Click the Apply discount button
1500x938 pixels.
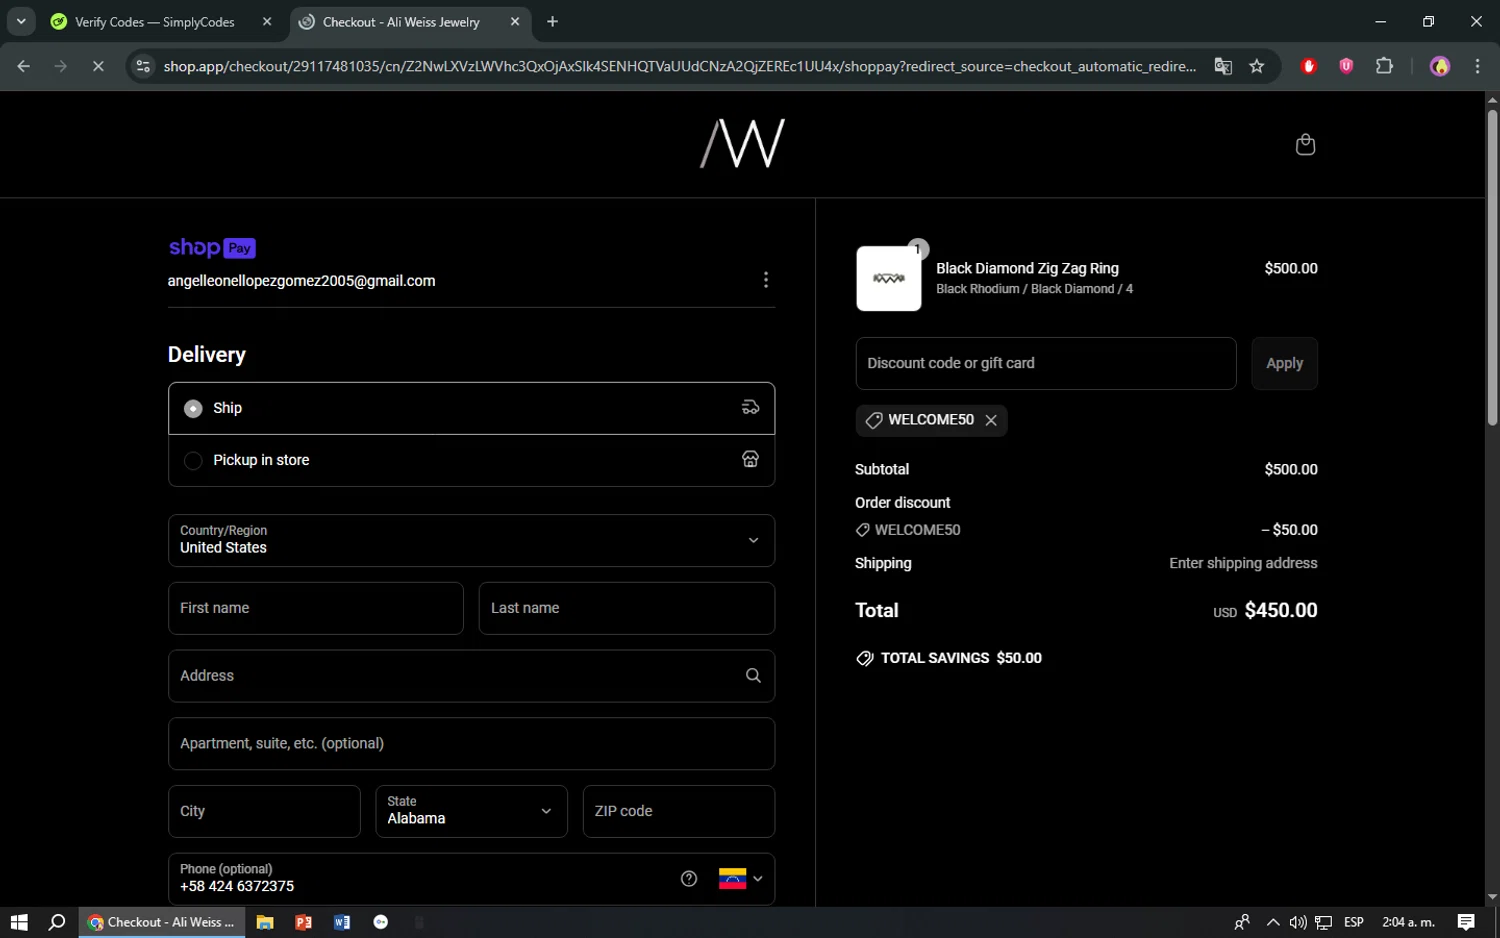click(1284, 363)
